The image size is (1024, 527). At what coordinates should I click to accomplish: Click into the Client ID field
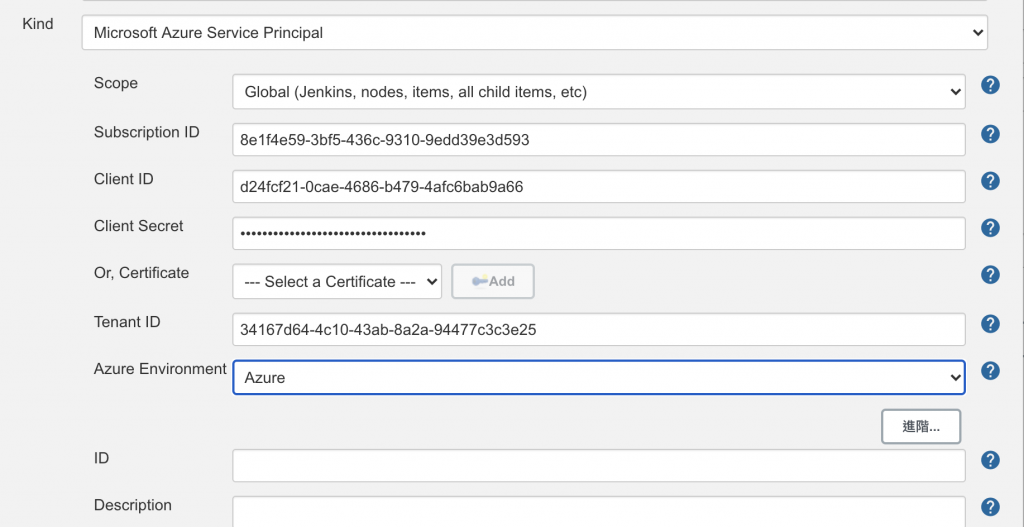(x=598, y=187)
